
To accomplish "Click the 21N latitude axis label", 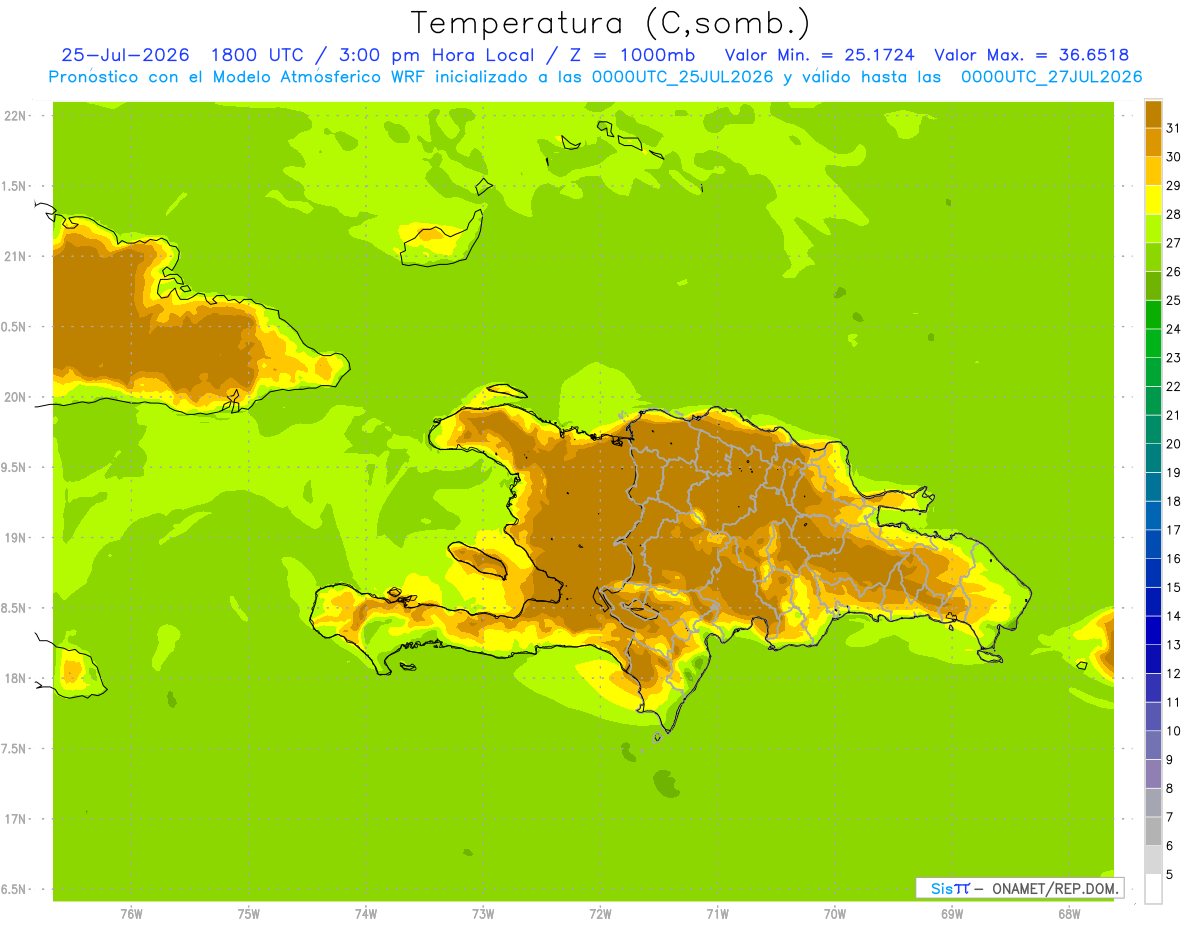I will point(16,256).
